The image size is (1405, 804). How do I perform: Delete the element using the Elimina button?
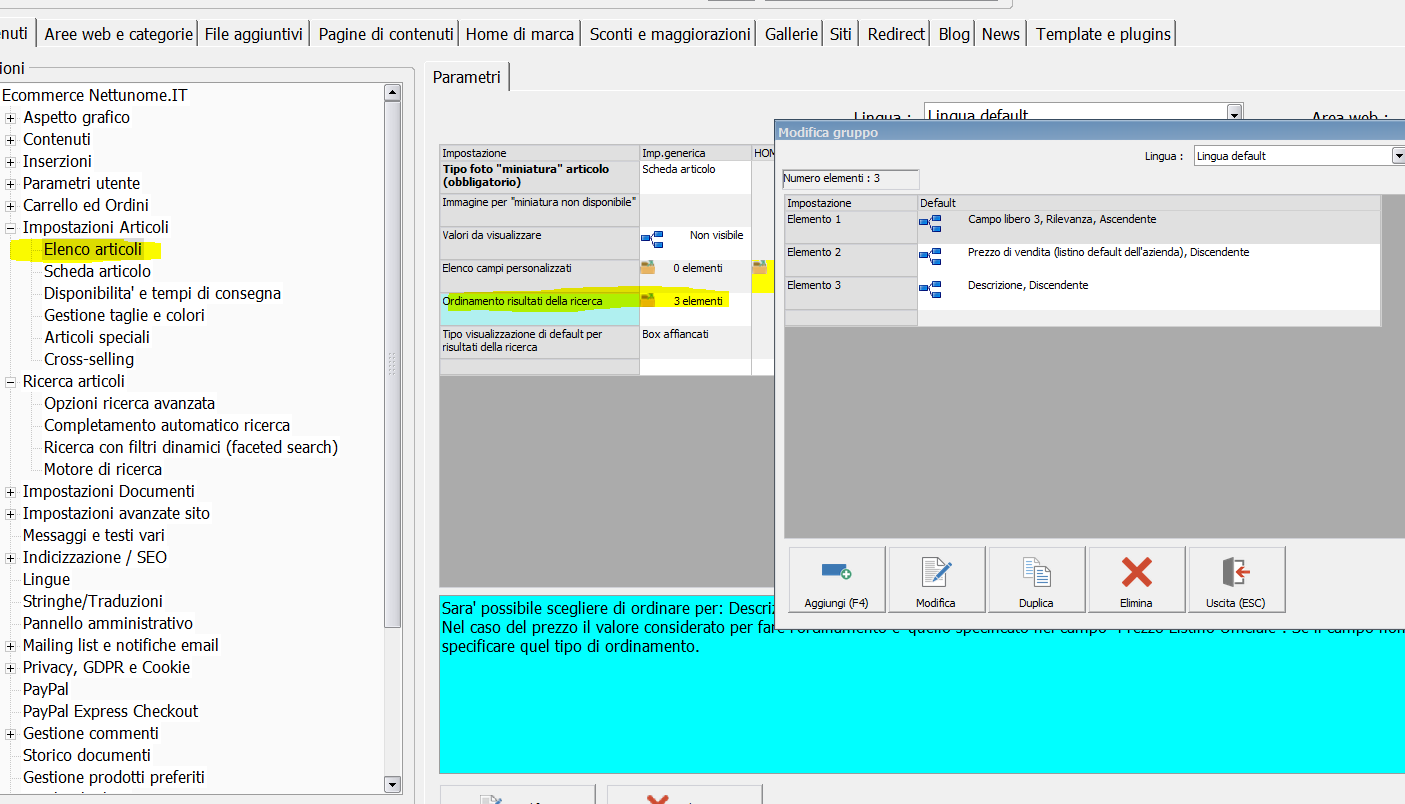(x=1136, y=579)
